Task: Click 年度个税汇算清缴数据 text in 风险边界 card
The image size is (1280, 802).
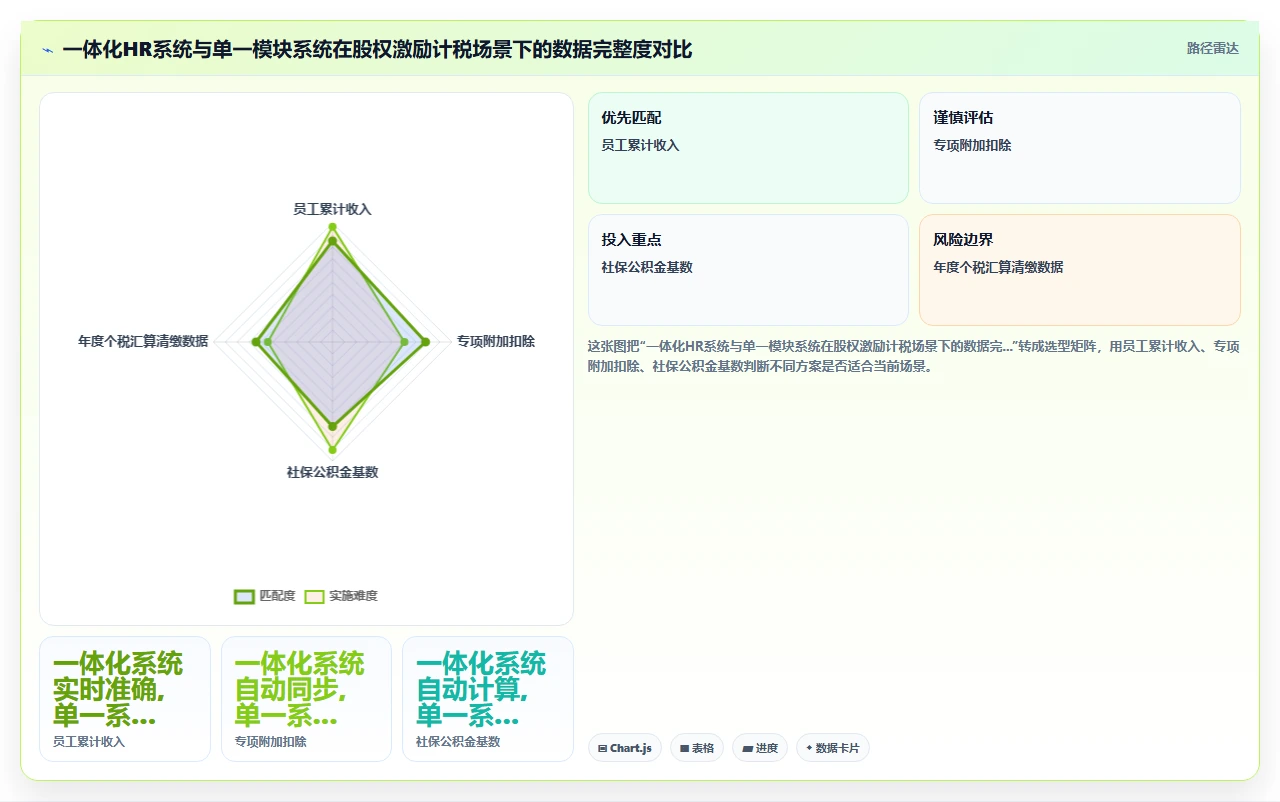Action: click(x=998, y=267)
